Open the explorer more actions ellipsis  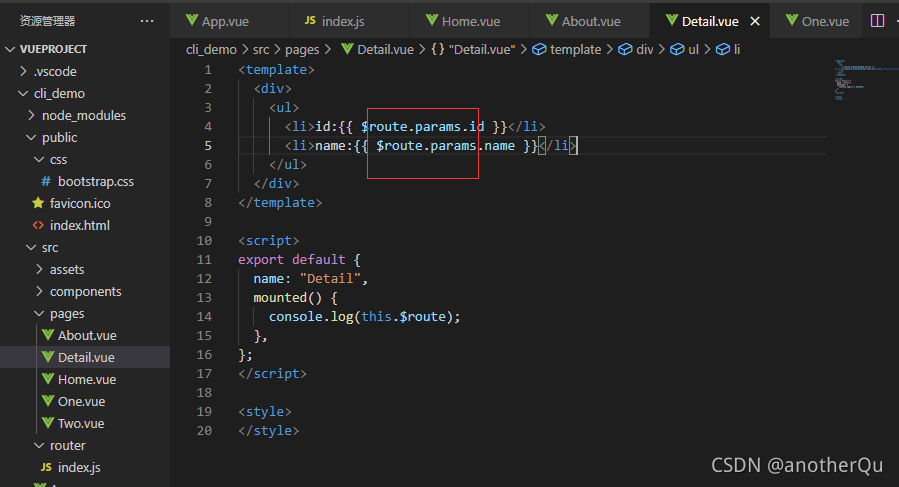(x=147, y=21)
